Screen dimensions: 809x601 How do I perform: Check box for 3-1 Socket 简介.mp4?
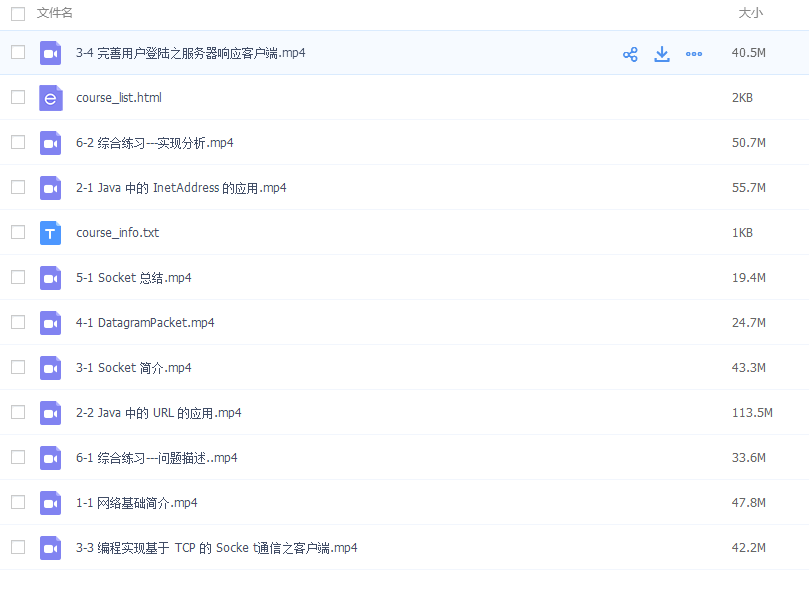[18, 367]
